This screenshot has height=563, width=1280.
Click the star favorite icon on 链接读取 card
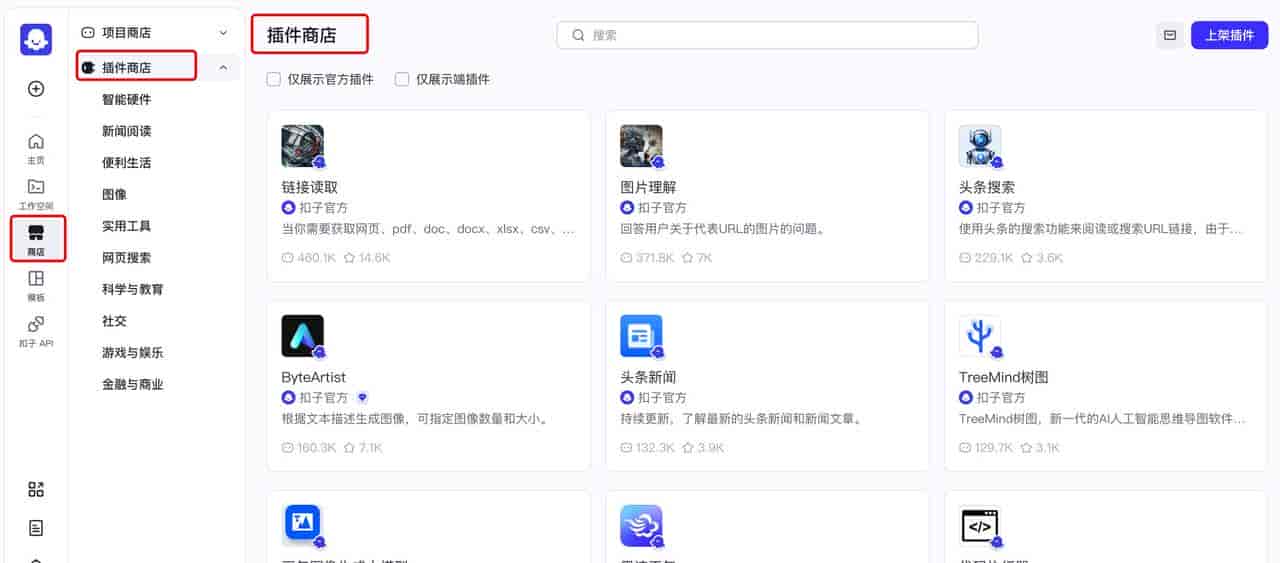[350, 258]
